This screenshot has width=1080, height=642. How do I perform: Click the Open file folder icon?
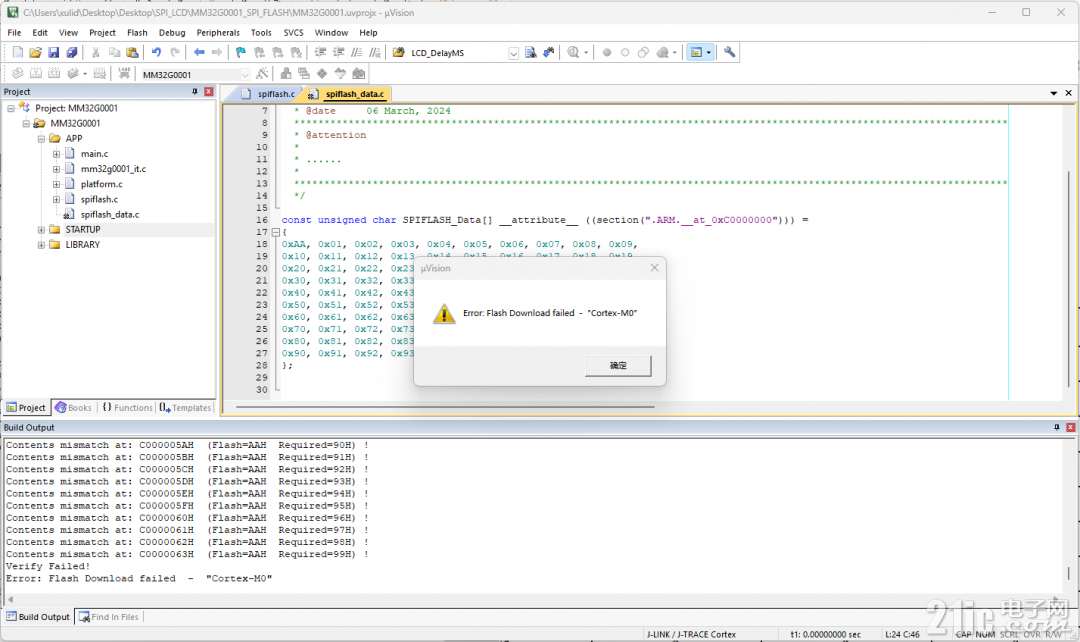(x=36, y=52)
